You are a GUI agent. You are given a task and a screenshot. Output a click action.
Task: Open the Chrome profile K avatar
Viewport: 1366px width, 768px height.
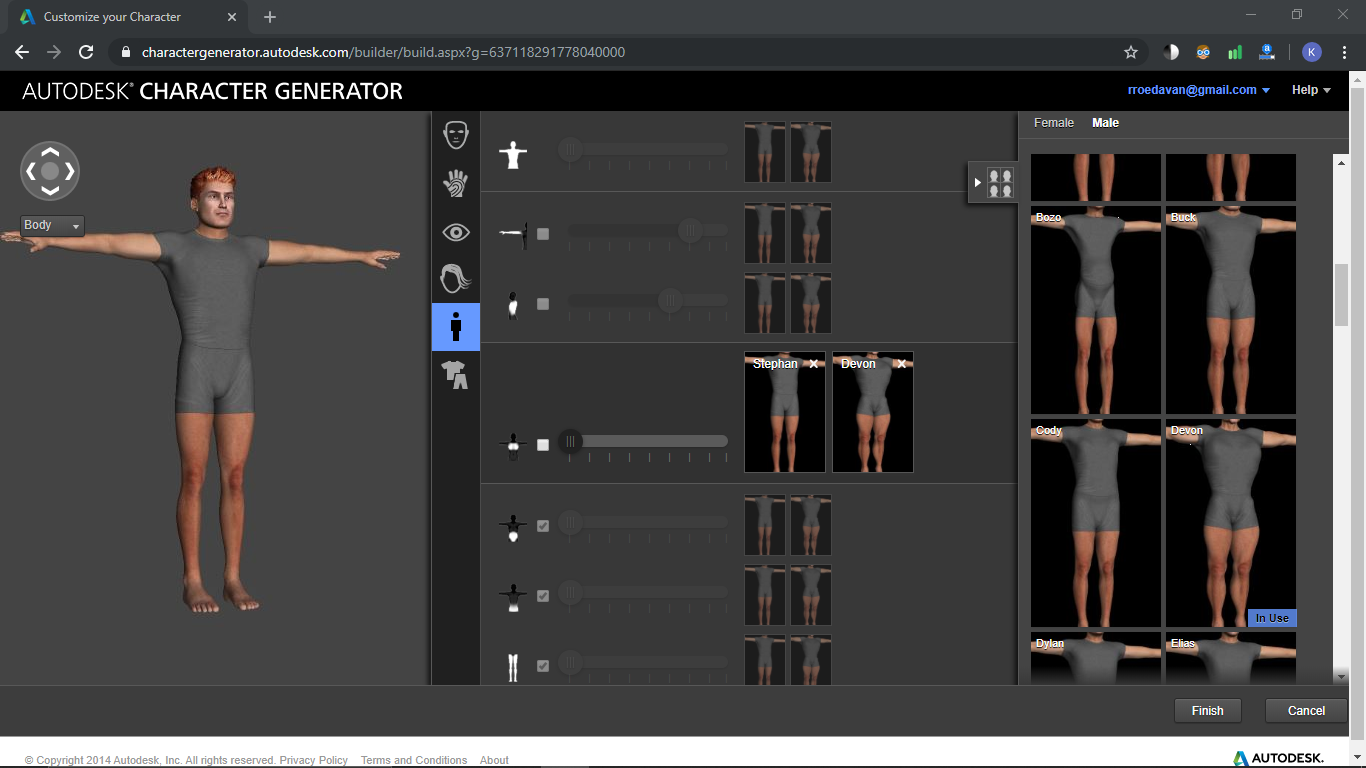pos(1312,52)
